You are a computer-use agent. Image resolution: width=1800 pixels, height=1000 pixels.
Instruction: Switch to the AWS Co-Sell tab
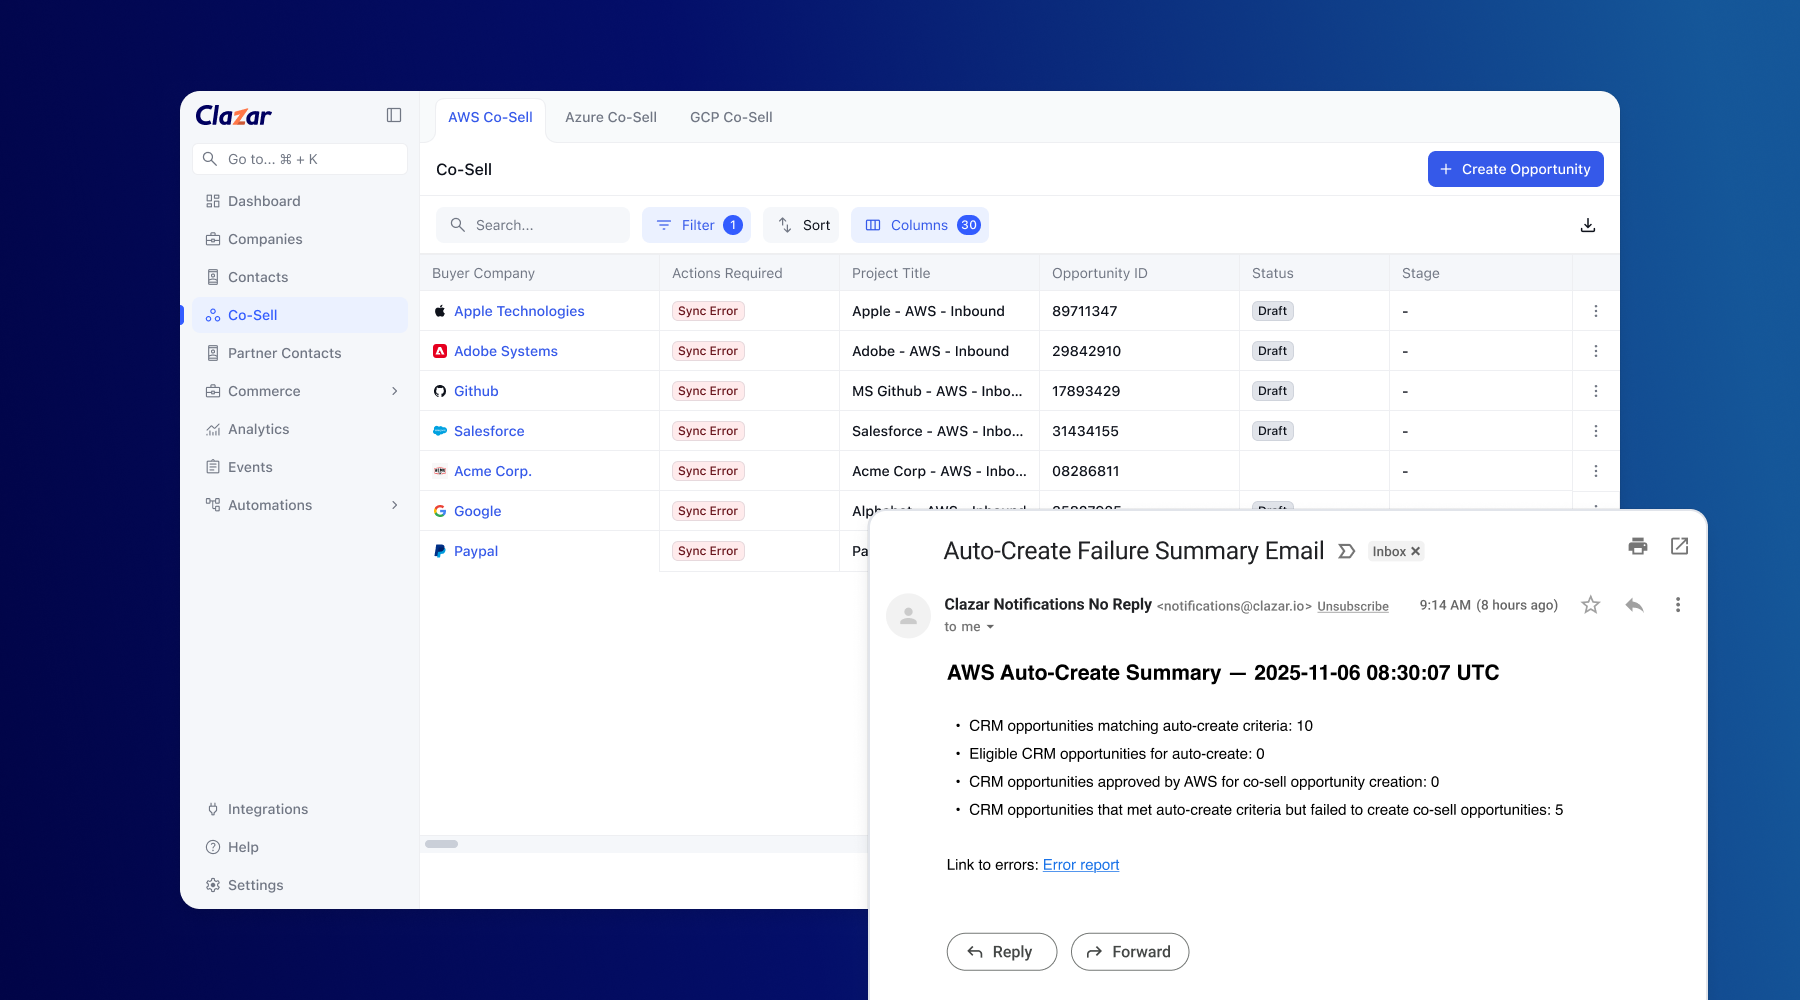pyautogui.click(x=490, y=117)
